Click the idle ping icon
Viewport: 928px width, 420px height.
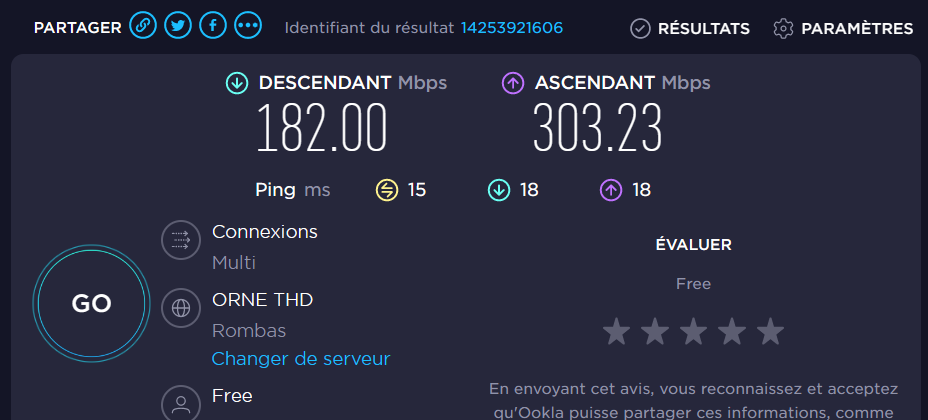[387, 190]
